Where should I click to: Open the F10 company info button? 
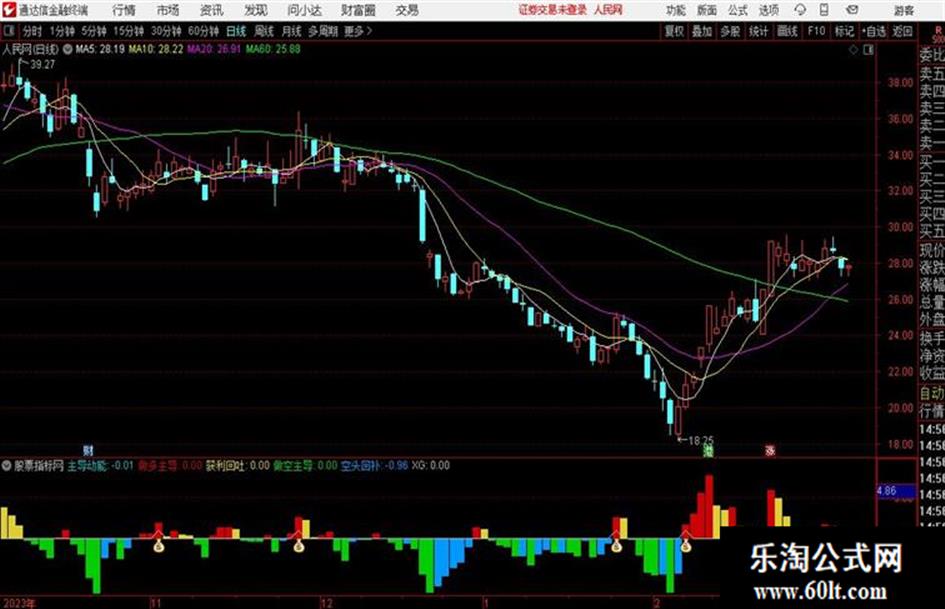816,31
